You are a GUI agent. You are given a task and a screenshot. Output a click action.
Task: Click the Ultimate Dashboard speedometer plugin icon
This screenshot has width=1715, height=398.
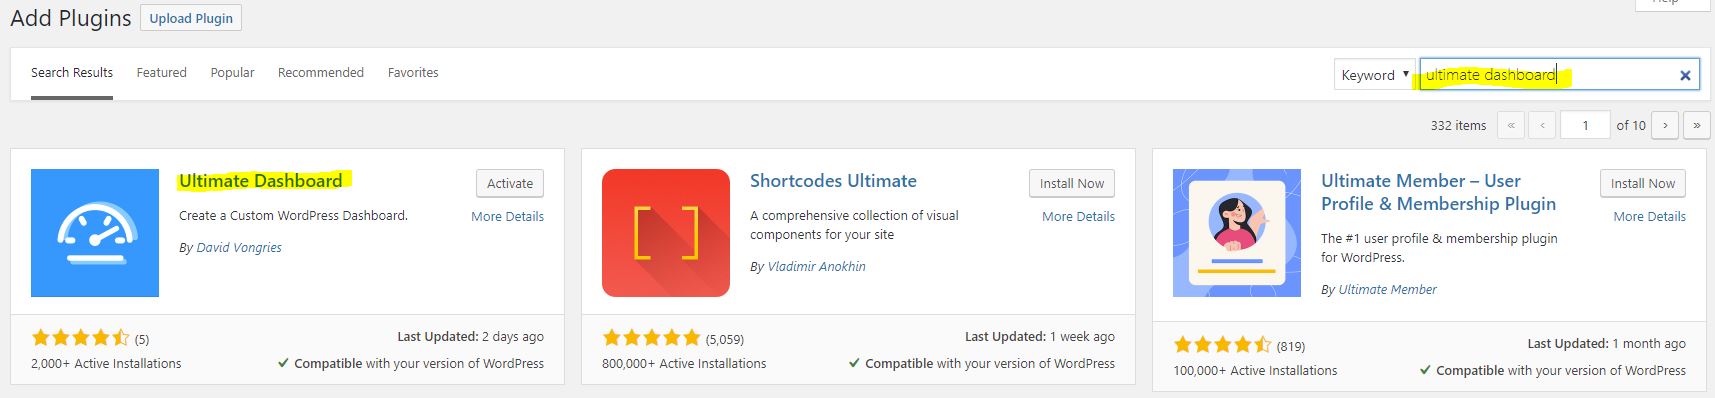point(95,233)
